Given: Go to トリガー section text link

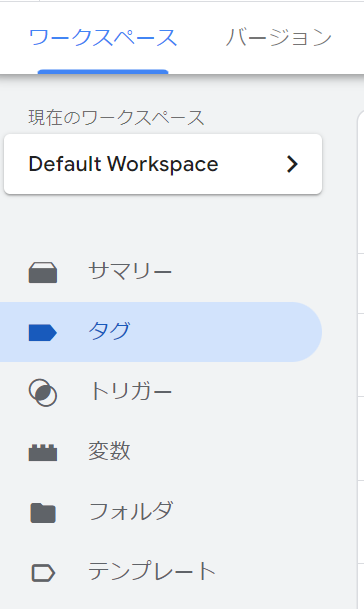Looking at the screenshot, I should pyautogui.click(x=130, y=391).
